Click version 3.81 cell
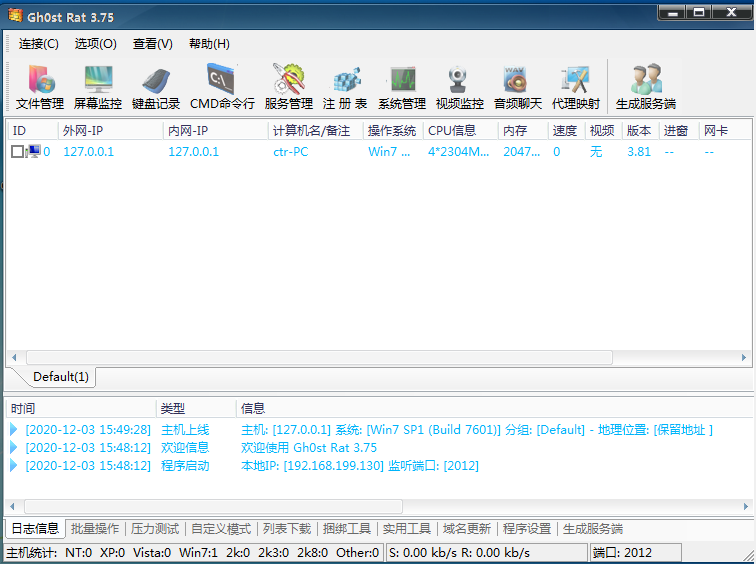Viewport: 756px width, 564px height. click(x=639, y=151)
